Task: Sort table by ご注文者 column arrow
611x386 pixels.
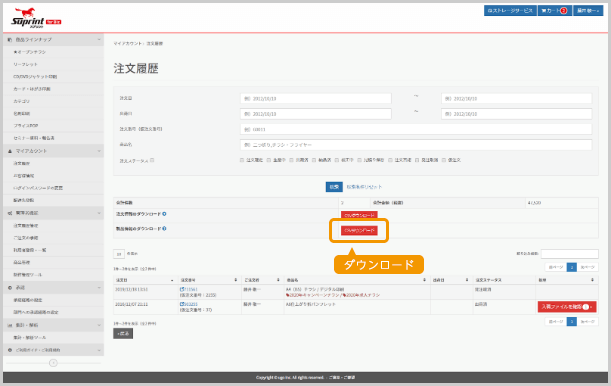Action: [278, 280]
